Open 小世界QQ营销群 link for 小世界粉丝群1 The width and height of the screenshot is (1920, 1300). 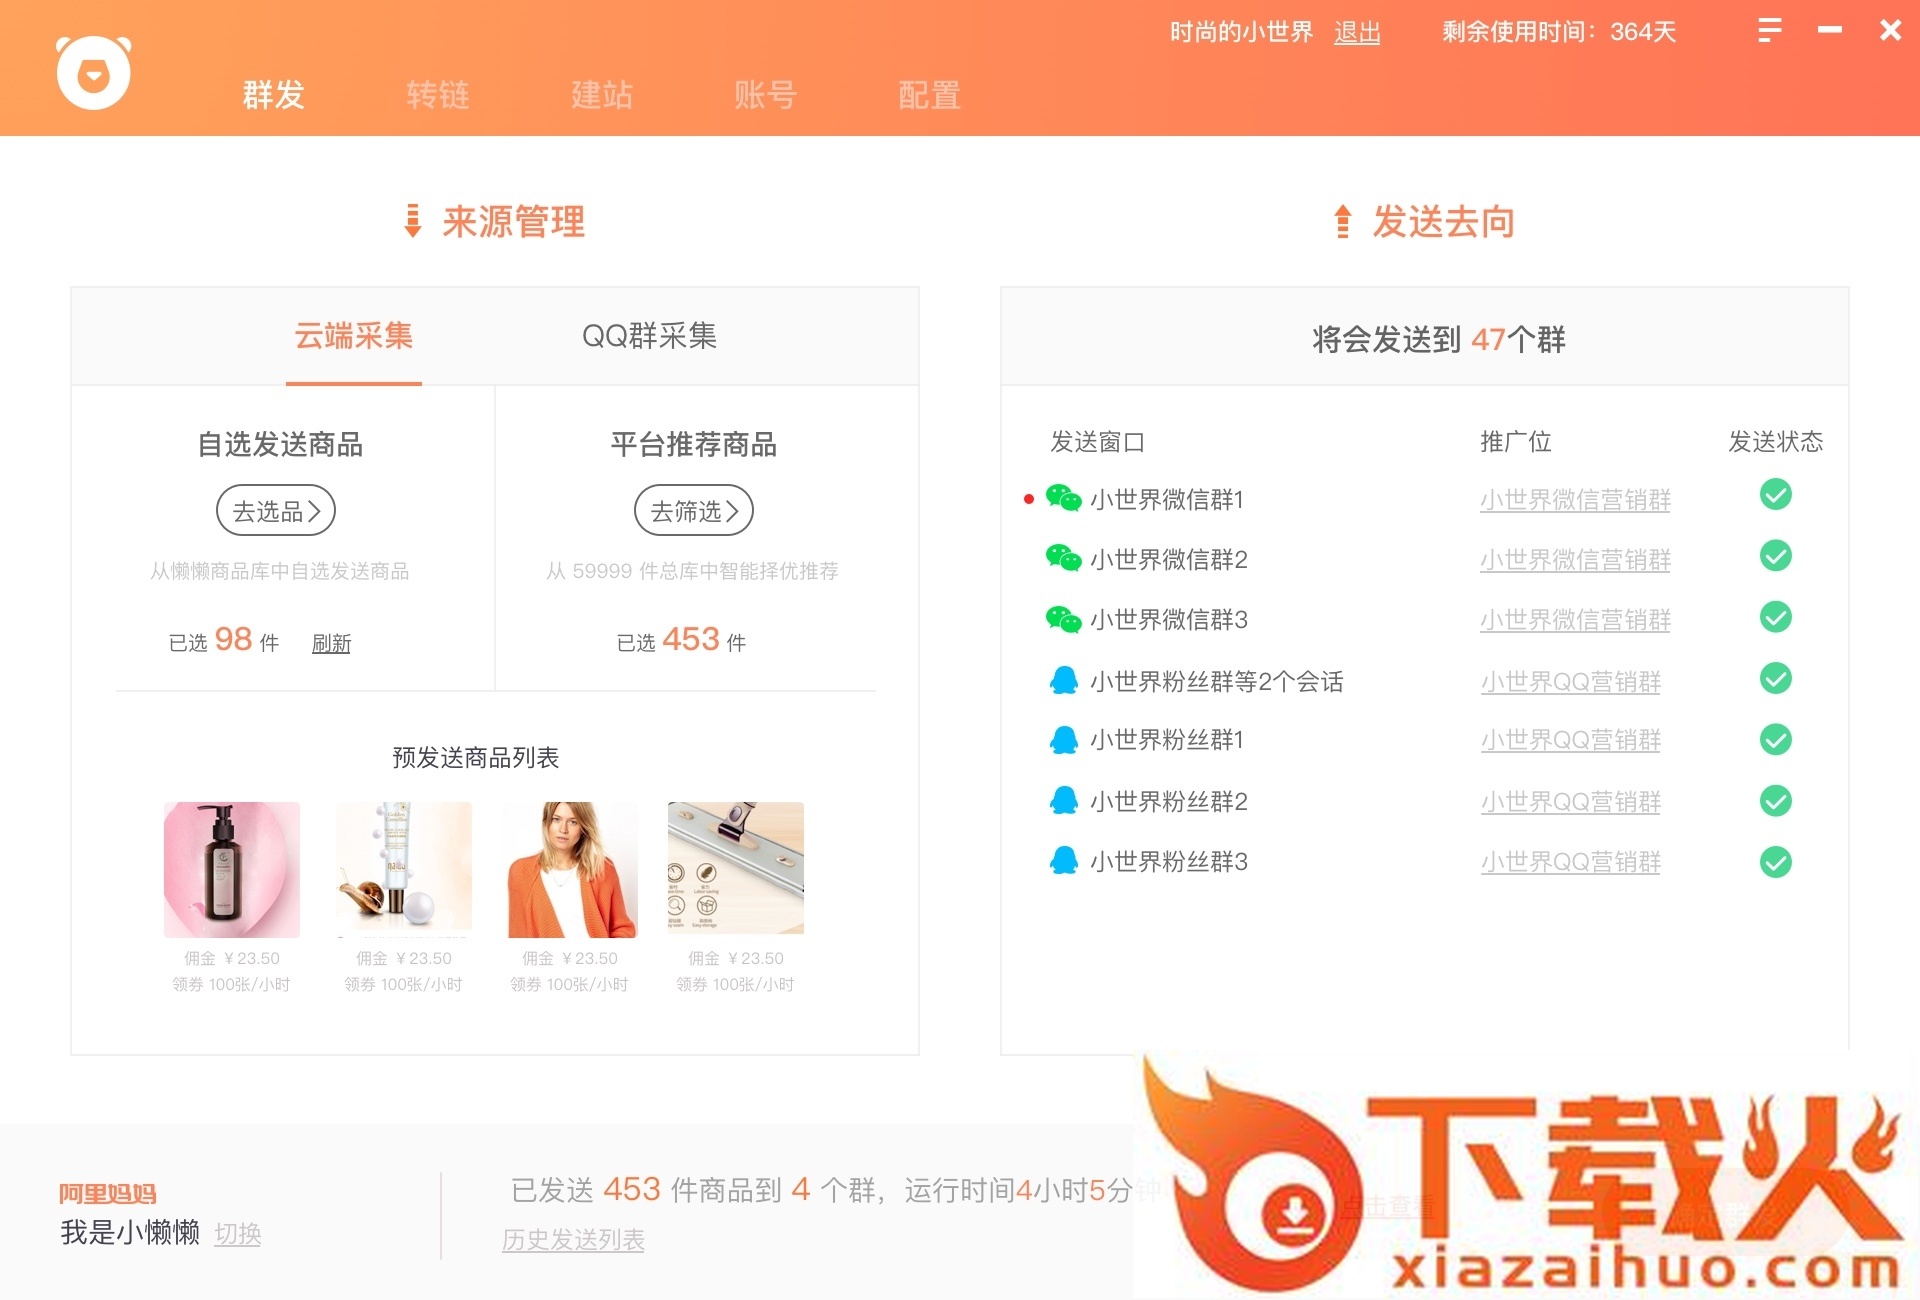(x=1570, y=740)
